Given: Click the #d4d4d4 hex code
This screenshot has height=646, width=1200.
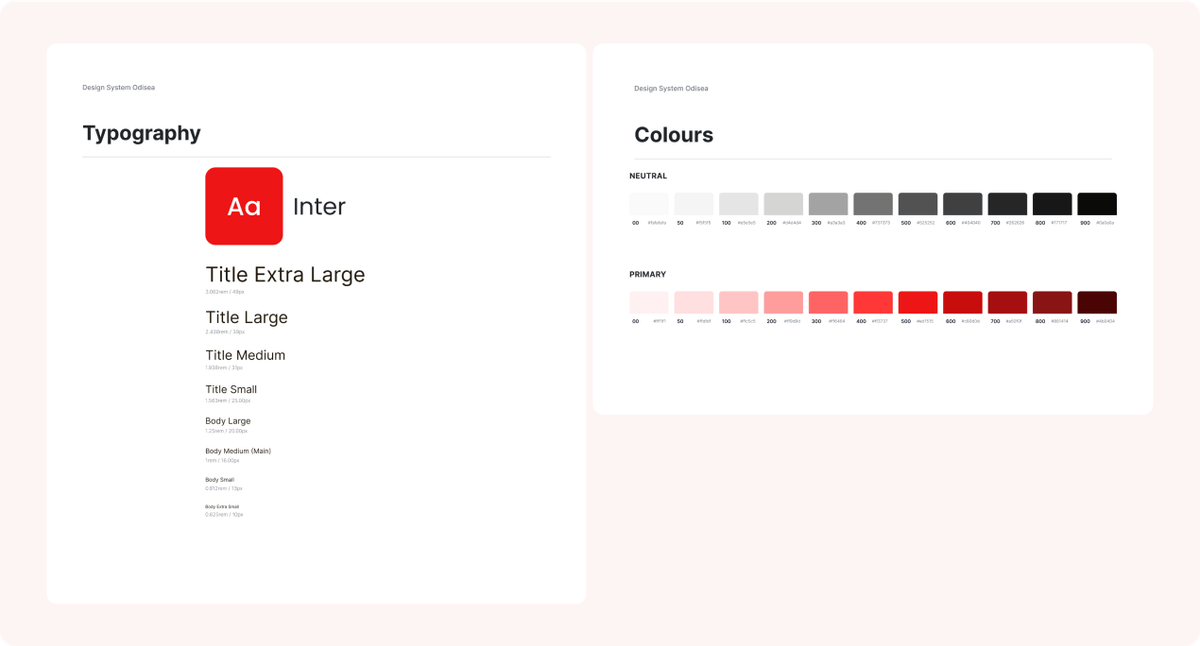Looking at the screenshot, I should (x=793, y=223).
